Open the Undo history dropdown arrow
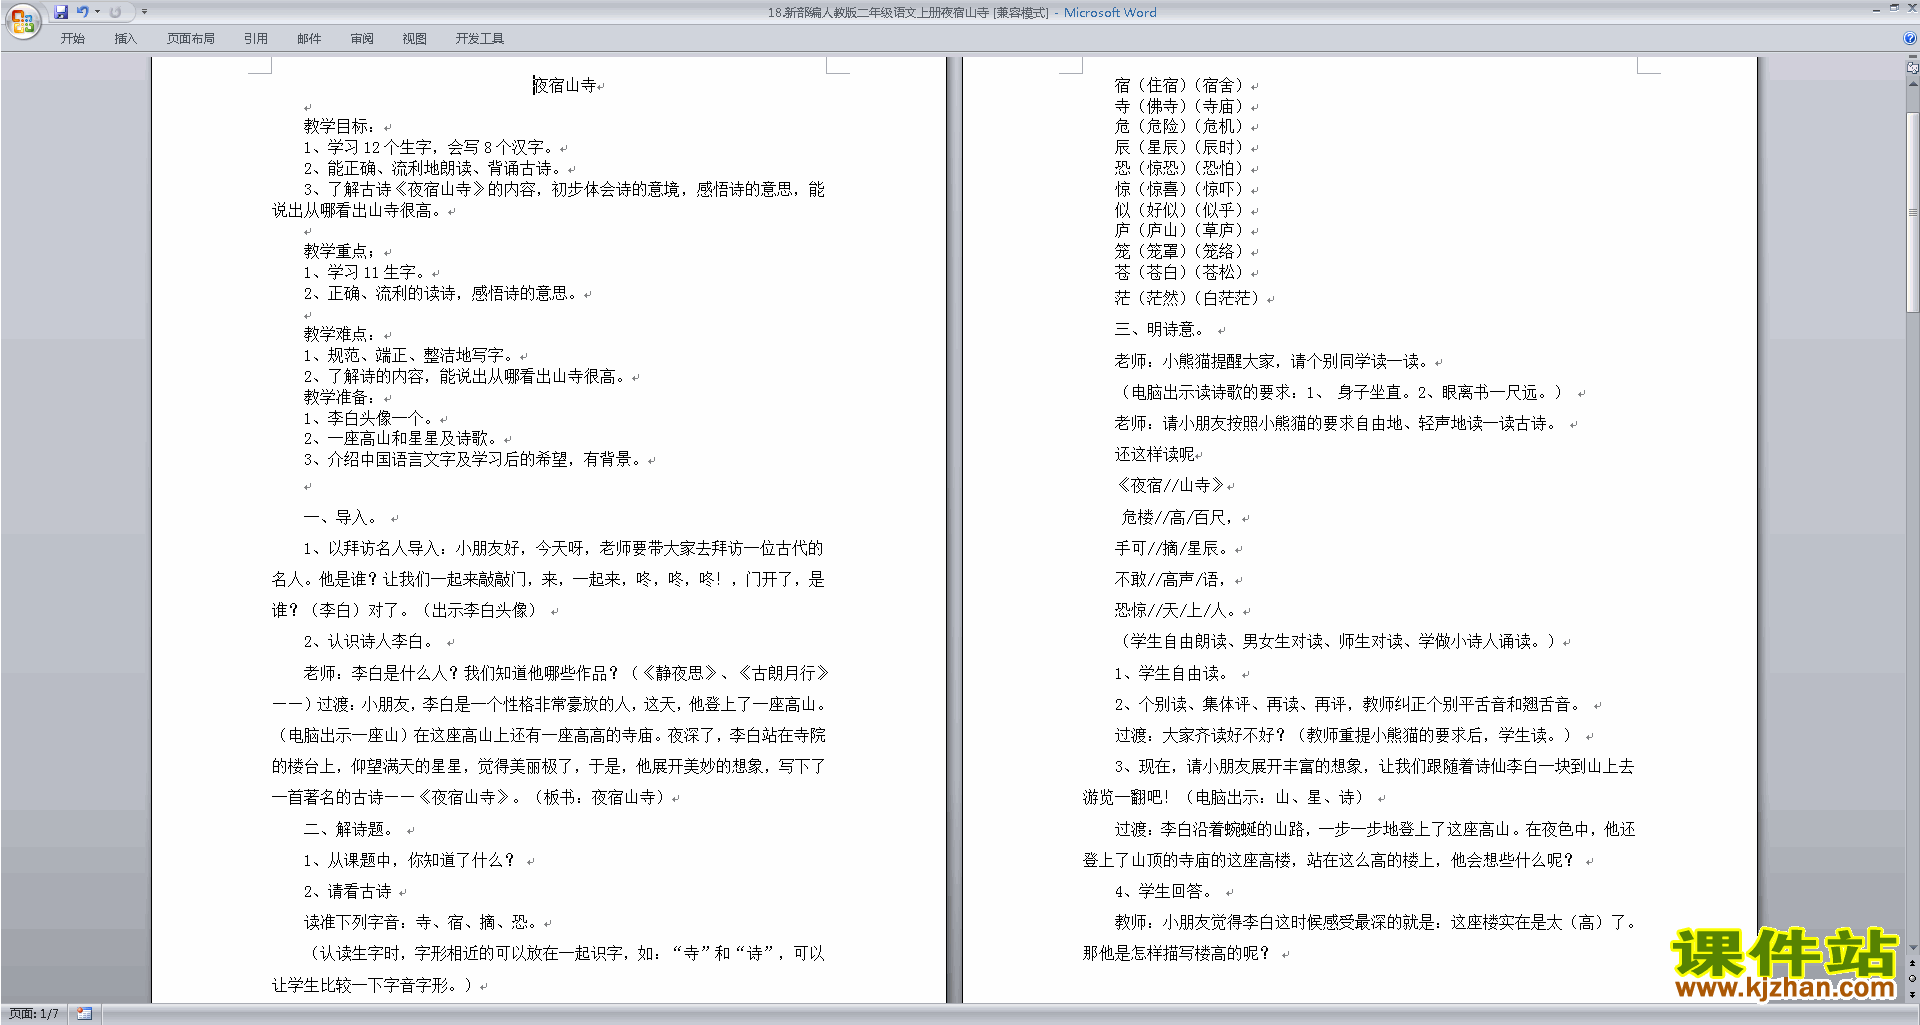The height and width of the screenshot is (1025, 1920). pos(97,12)
